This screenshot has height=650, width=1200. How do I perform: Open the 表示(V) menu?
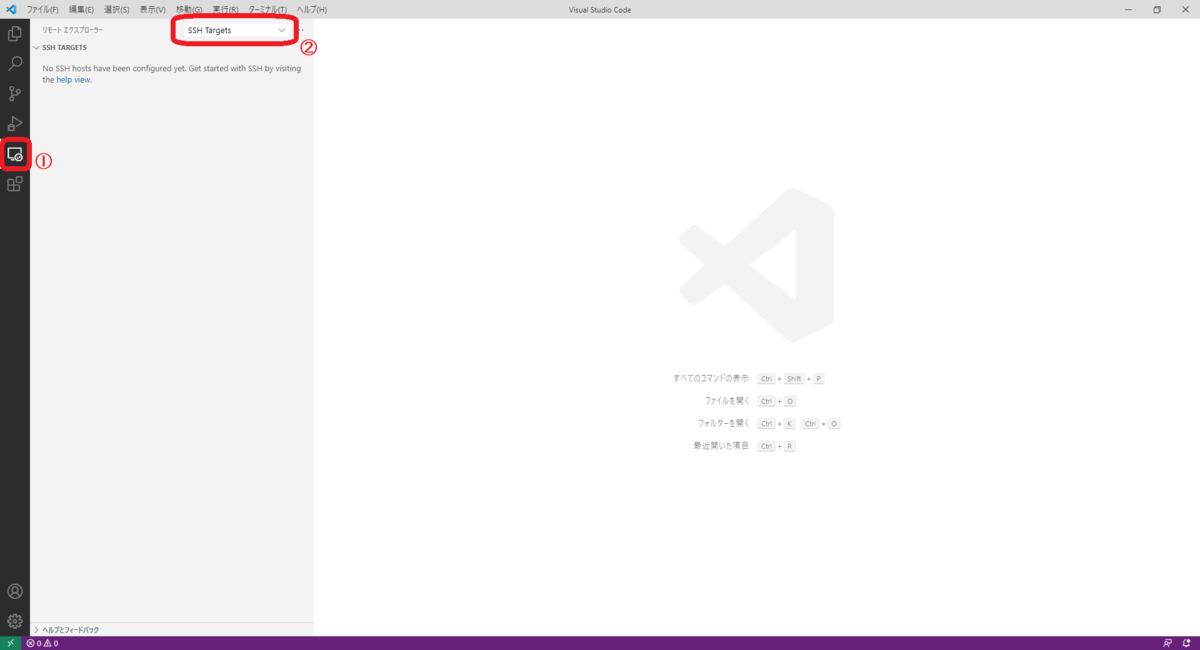tap(153, 9)
